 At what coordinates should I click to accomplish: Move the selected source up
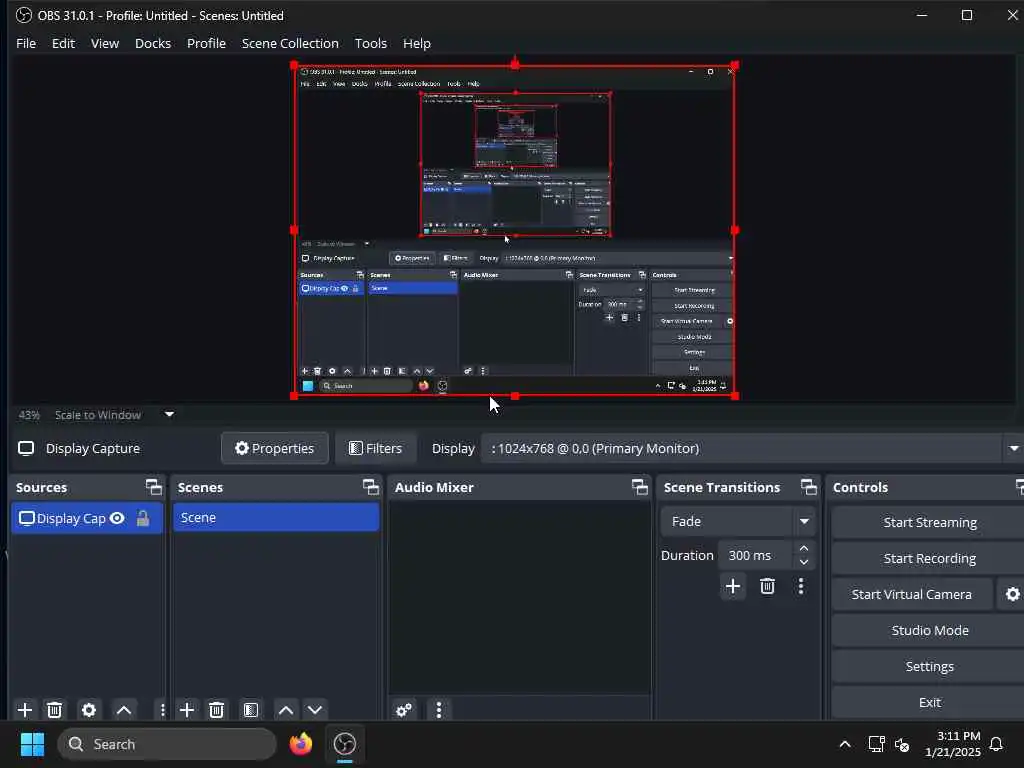[x=124, y=710]
